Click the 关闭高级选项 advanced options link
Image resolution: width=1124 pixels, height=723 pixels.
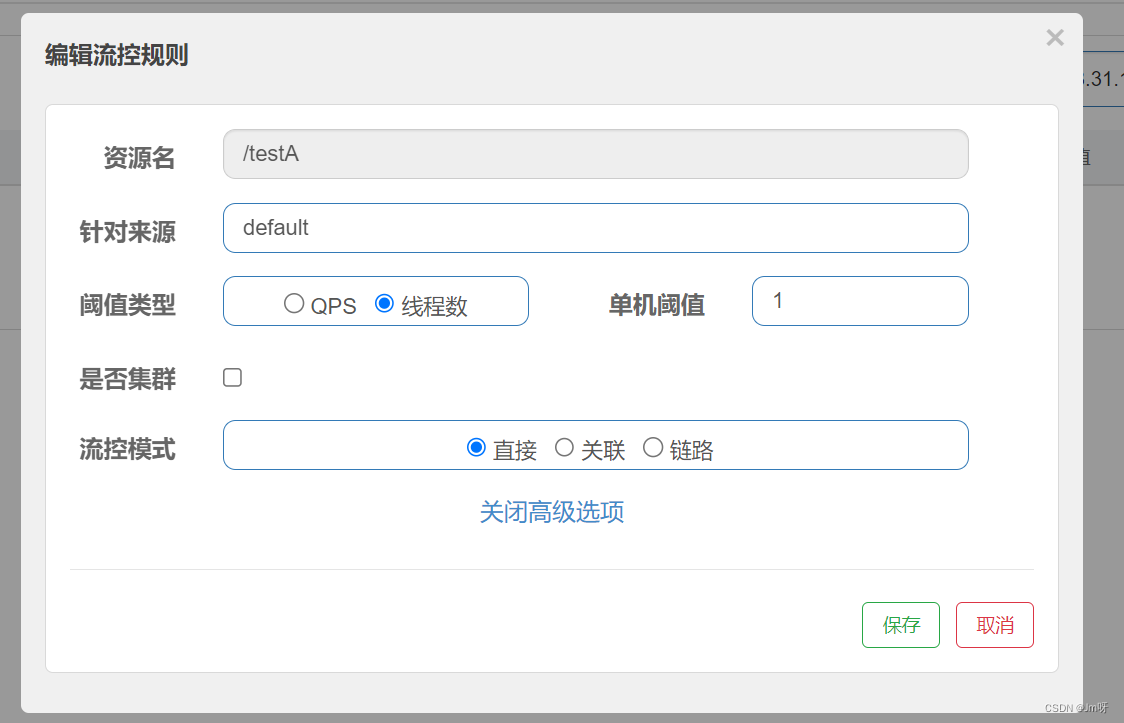(x=553, y=512)
